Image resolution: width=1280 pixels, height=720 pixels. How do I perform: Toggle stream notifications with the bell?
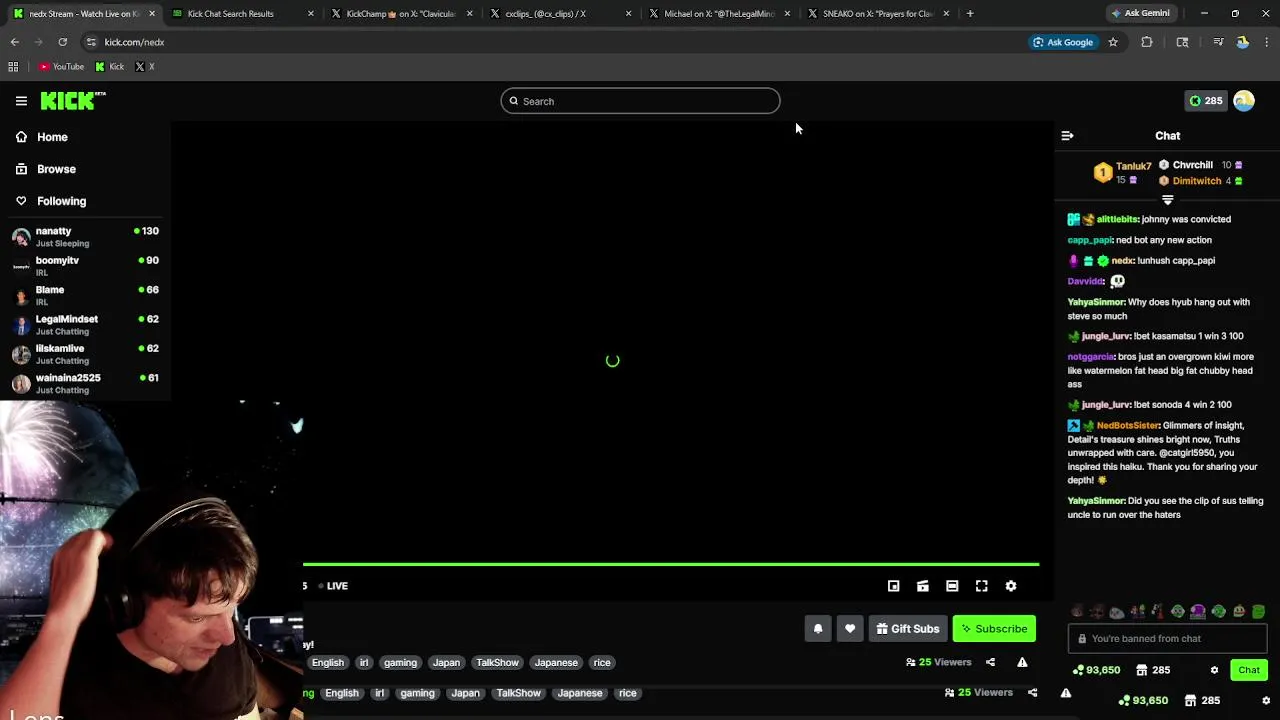pyautogui.click(x=818, y=629)
